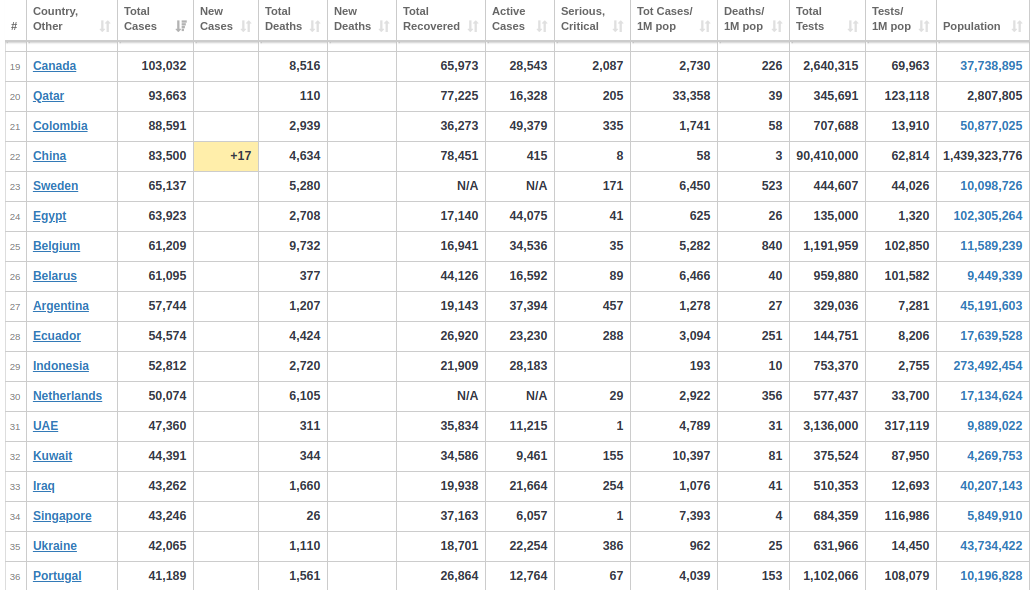Click Total Recovered sort arrows

click(x=473, y=26)
